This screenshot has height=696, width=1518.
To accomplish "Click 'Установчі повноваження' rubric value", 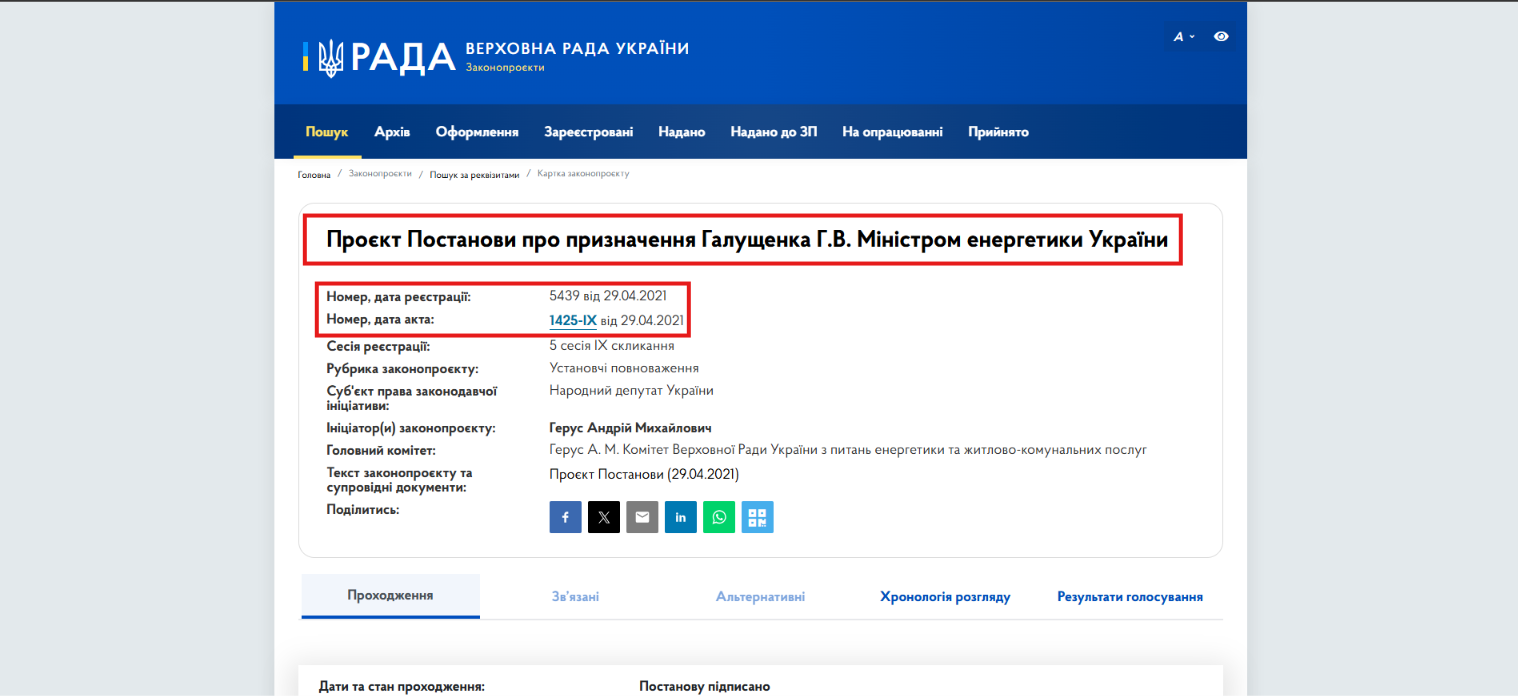I will point(624,368).
